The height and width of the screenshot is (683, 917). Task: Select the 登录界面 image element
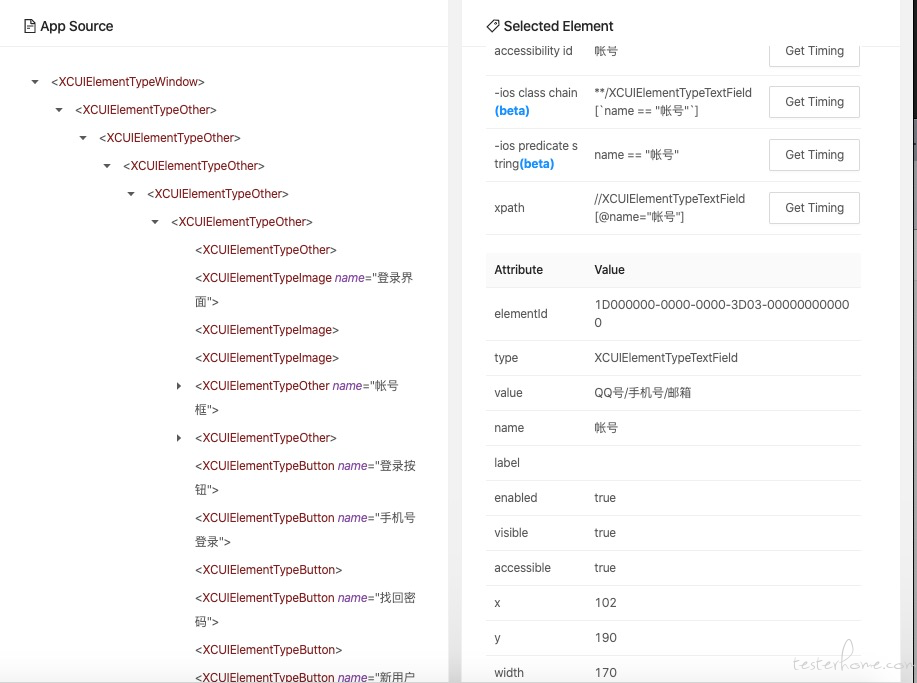click(x=304, y=289)
